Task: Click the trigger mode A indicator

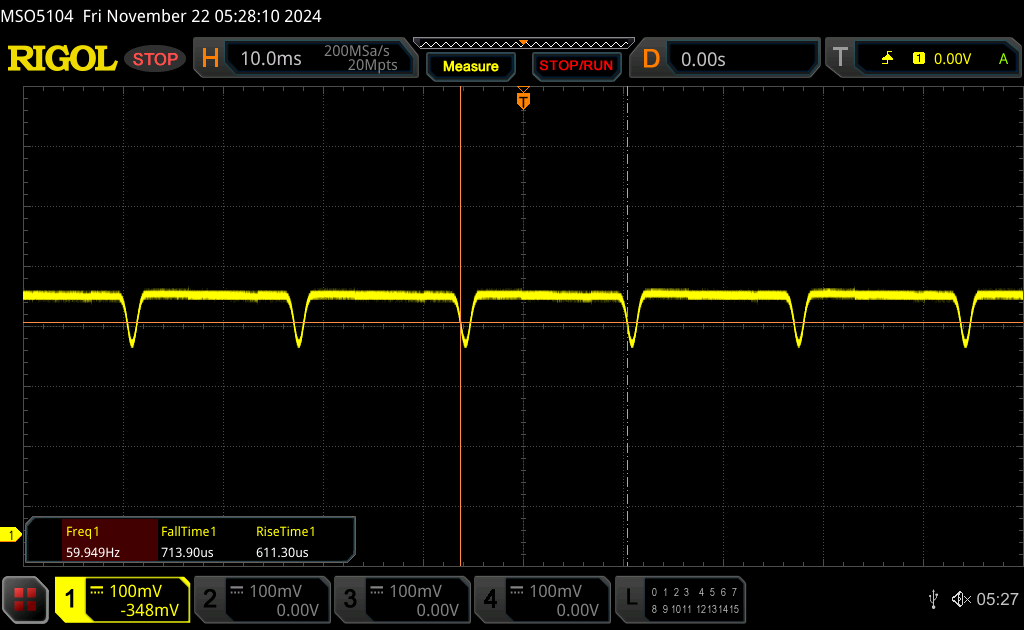Action: (1004, 59)
